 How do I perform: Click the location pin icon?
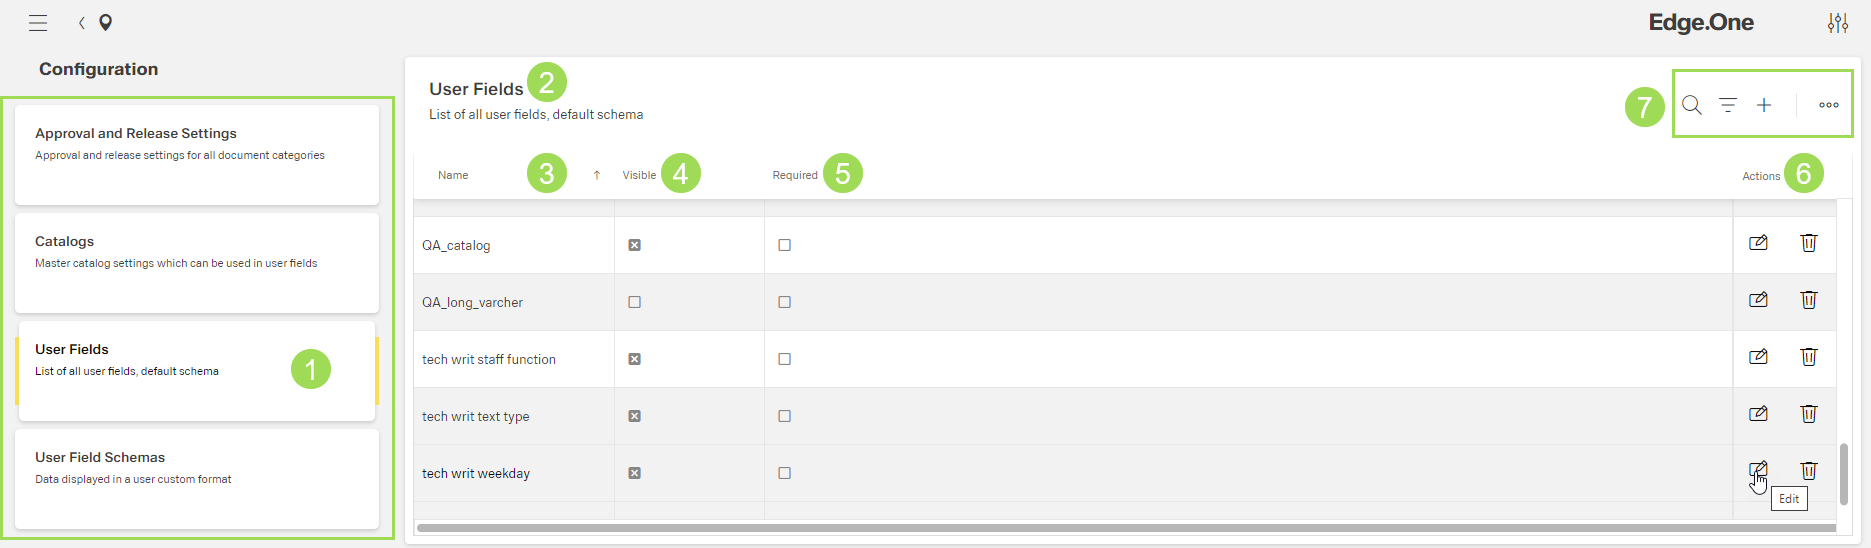[x=105, y=23]
